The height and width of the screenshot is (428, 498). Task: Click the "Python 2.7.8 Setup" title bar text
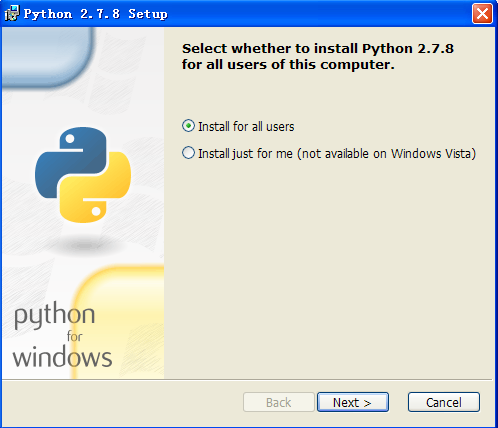tap(96, 14)
